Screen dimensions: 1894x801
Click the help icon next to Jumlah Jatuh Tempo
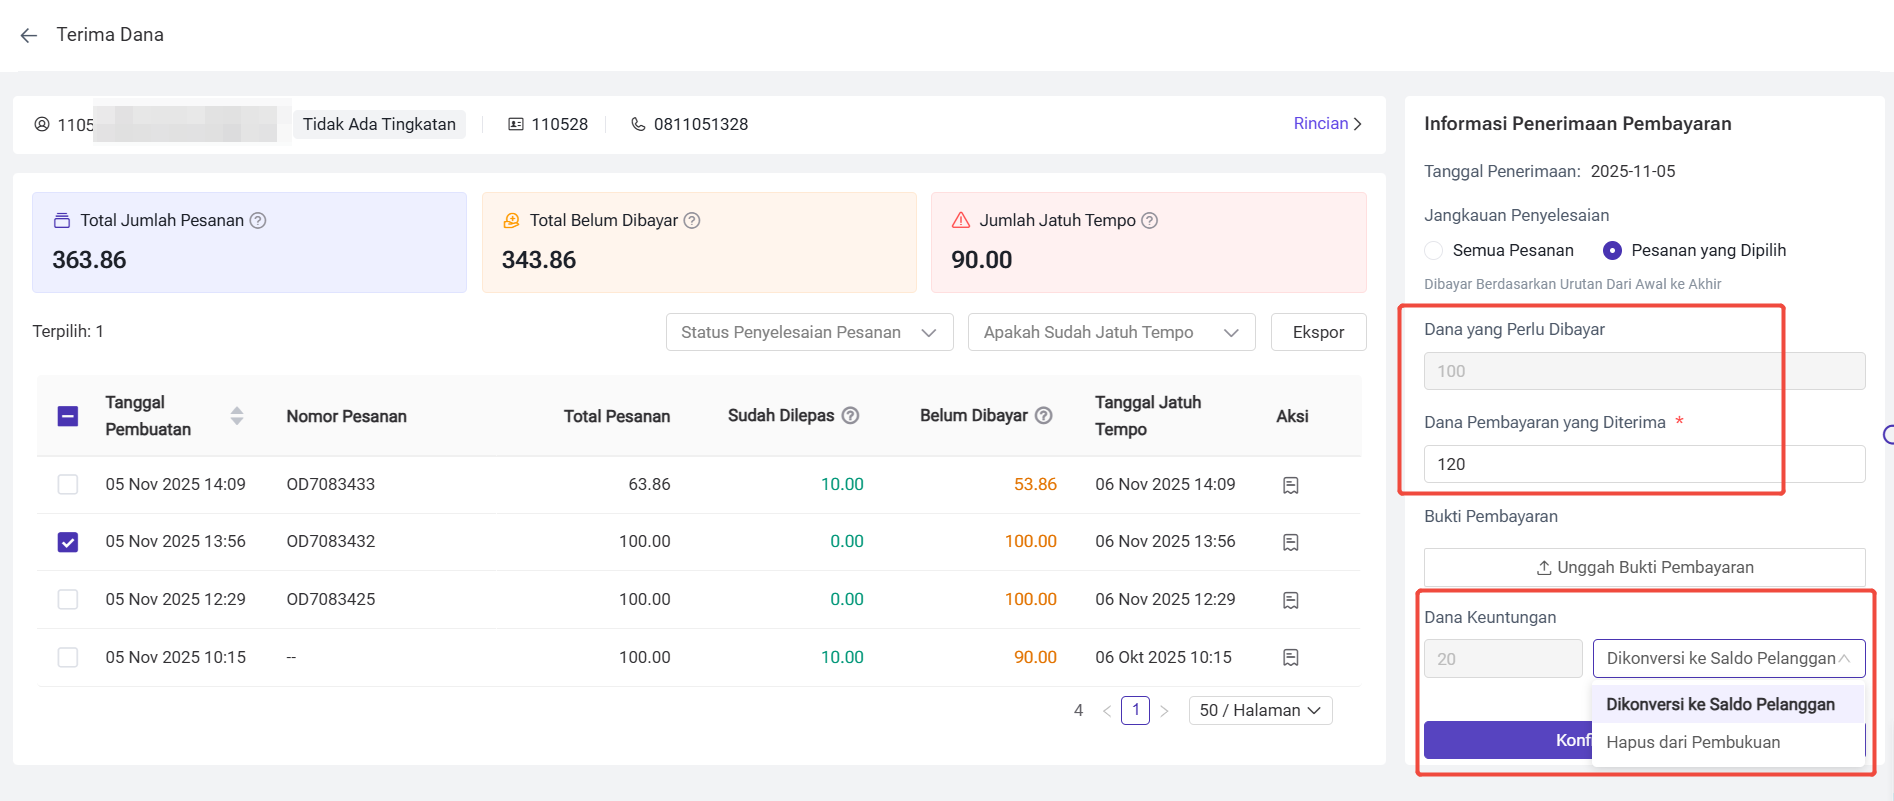tap(1150, 220)
